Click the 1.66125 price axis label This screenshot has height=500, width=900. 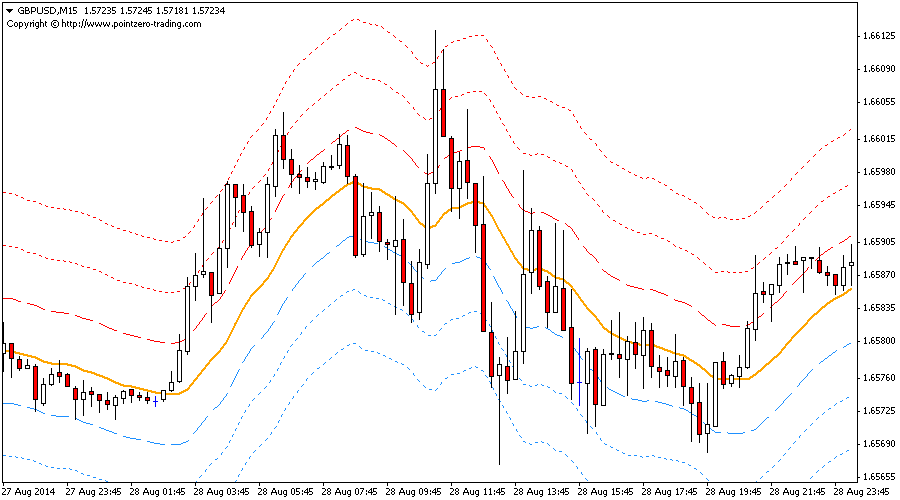(876, 36)
